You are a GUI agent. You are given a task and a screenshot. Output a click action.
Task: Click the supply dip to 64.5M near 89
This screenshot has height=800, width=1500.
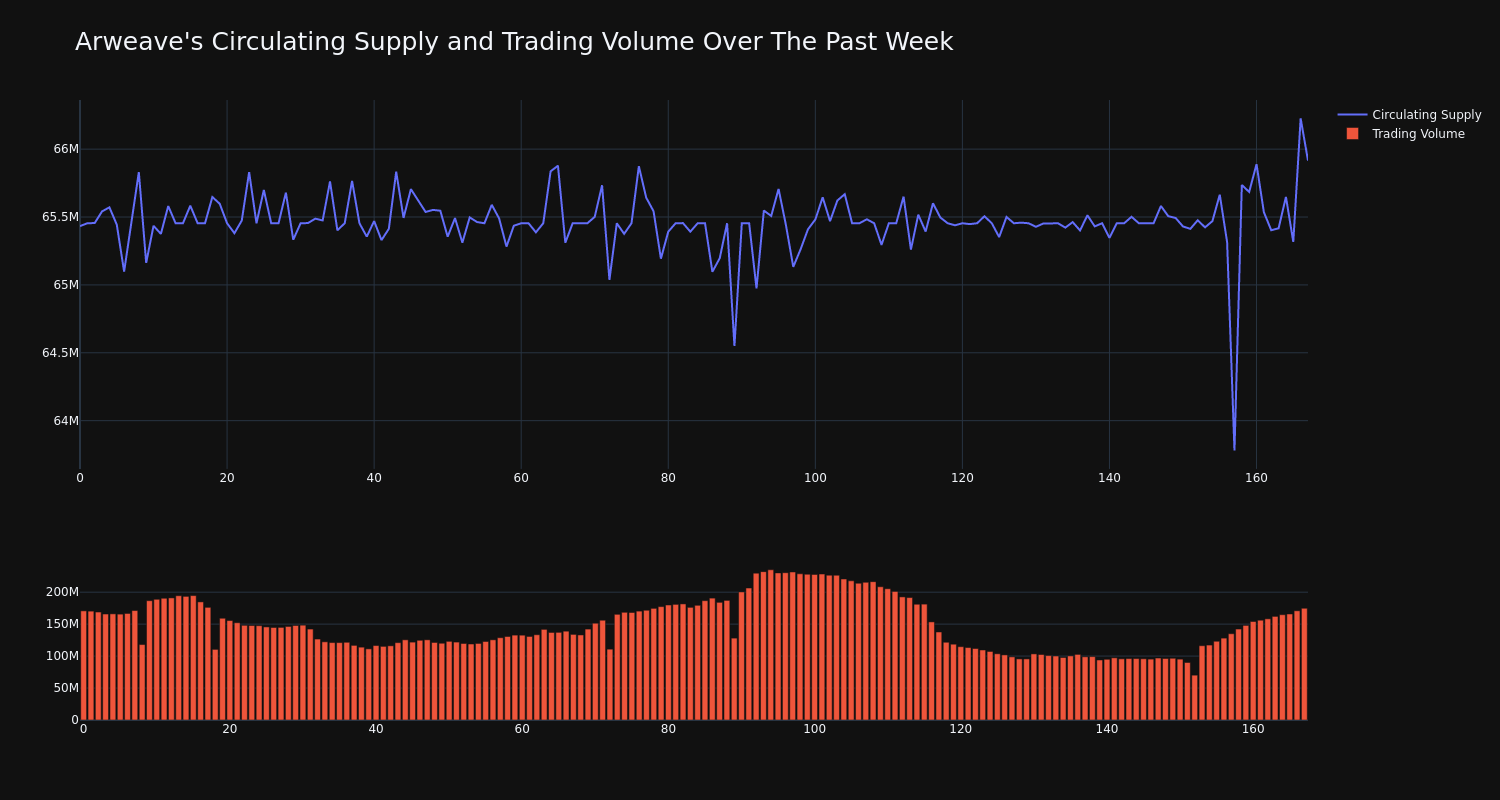point(734,345)
